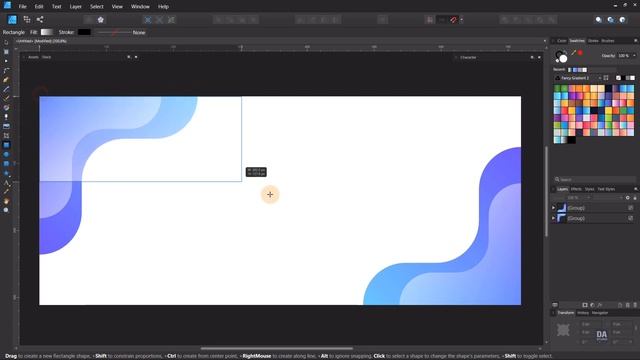Select the Rounded Rectangle tool
Image resolution: width=640 pixels, height=360 pixels.
click(6, 164)
